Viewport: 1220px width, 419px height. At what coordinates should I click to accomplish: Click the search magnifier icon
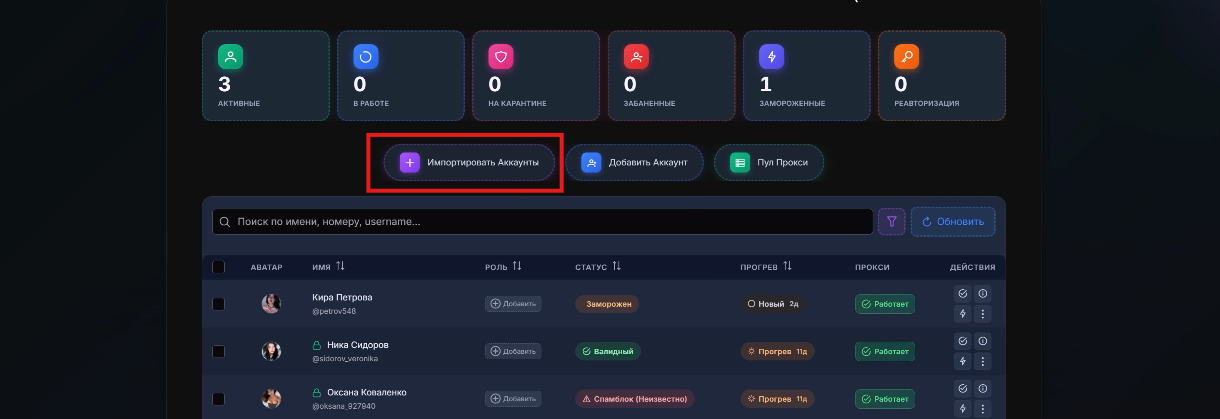[x=225, y=222]
